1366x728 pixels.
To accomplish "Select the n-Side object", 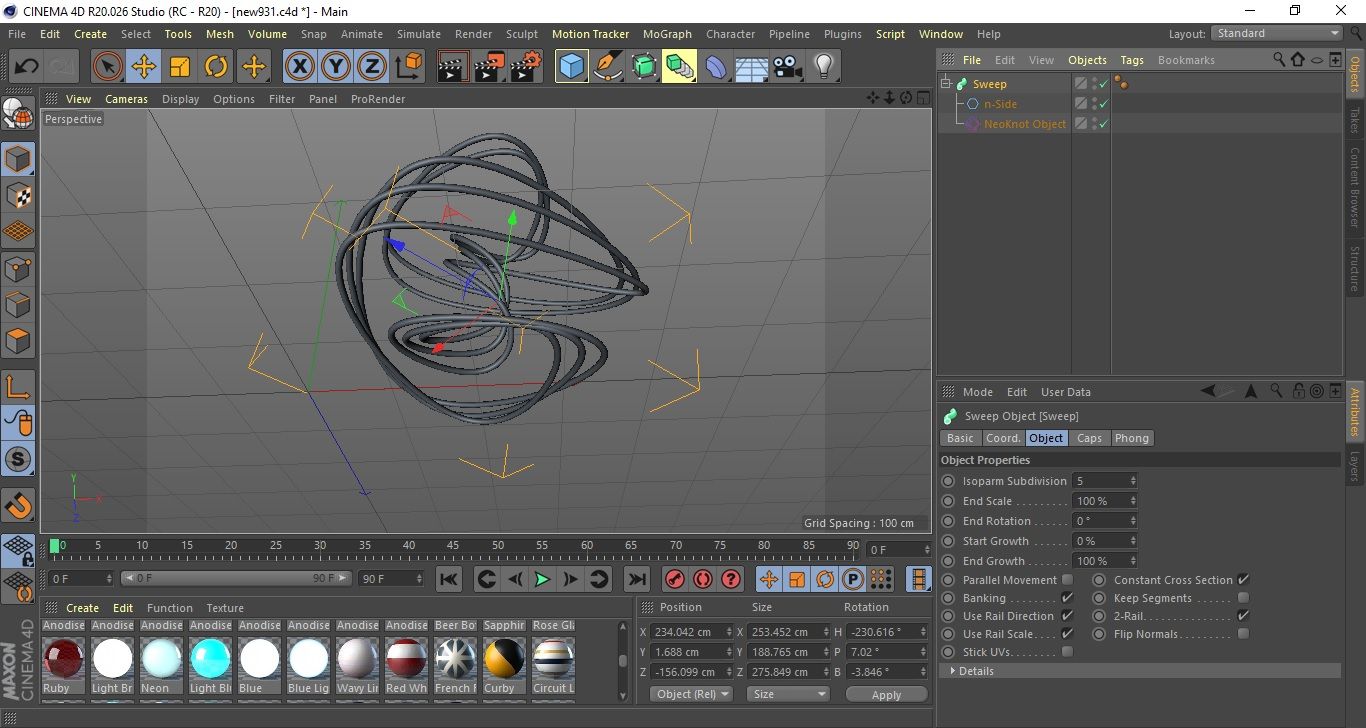I will click(x=1000, y=104).
